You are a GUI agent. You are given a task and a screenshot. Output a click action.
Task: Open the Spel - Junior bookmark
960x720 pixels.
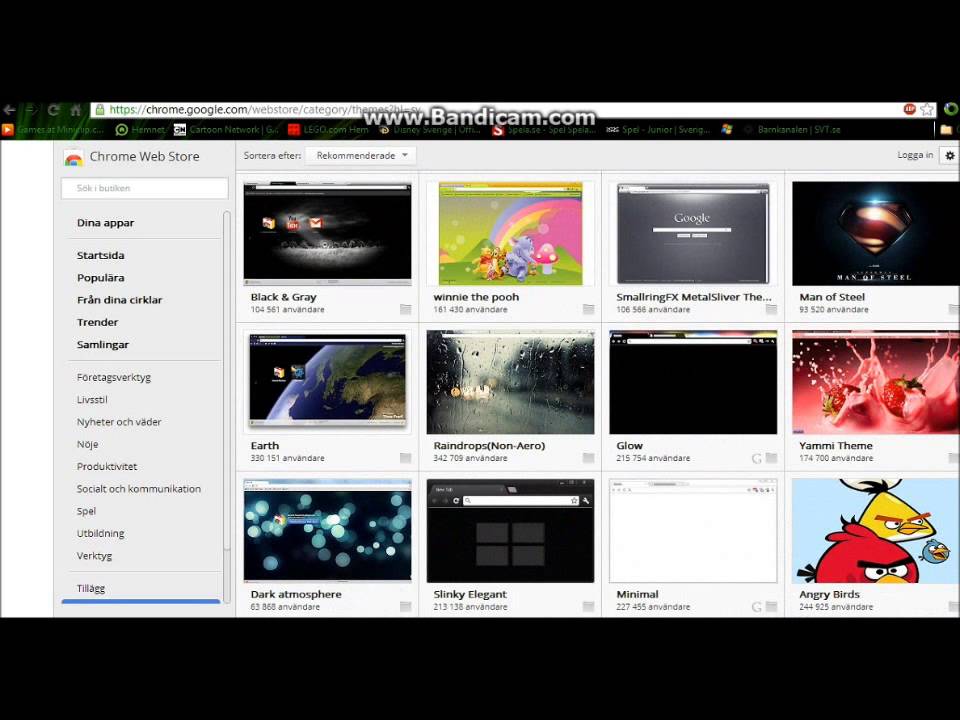(658, 130)
